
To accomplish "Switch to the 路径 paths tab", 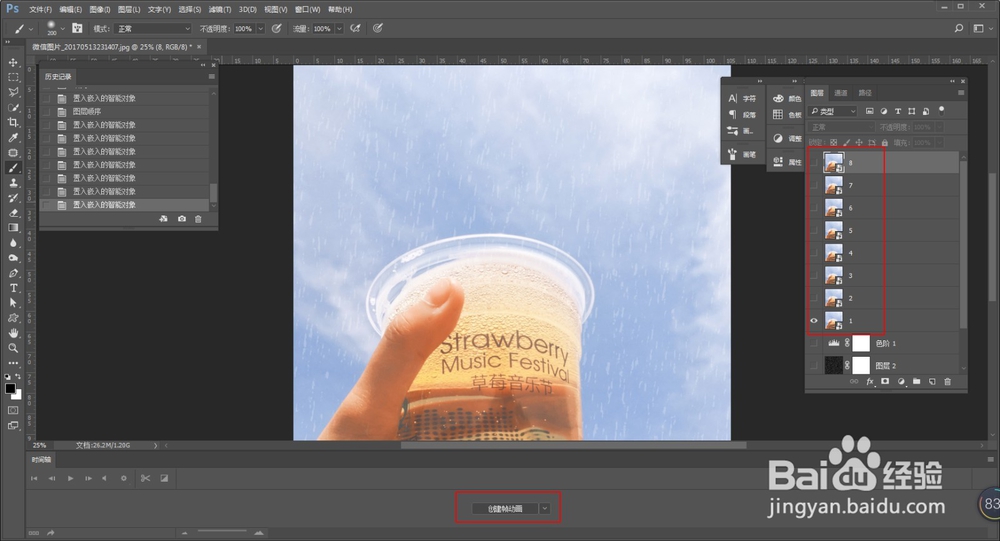I will point(865,93).
